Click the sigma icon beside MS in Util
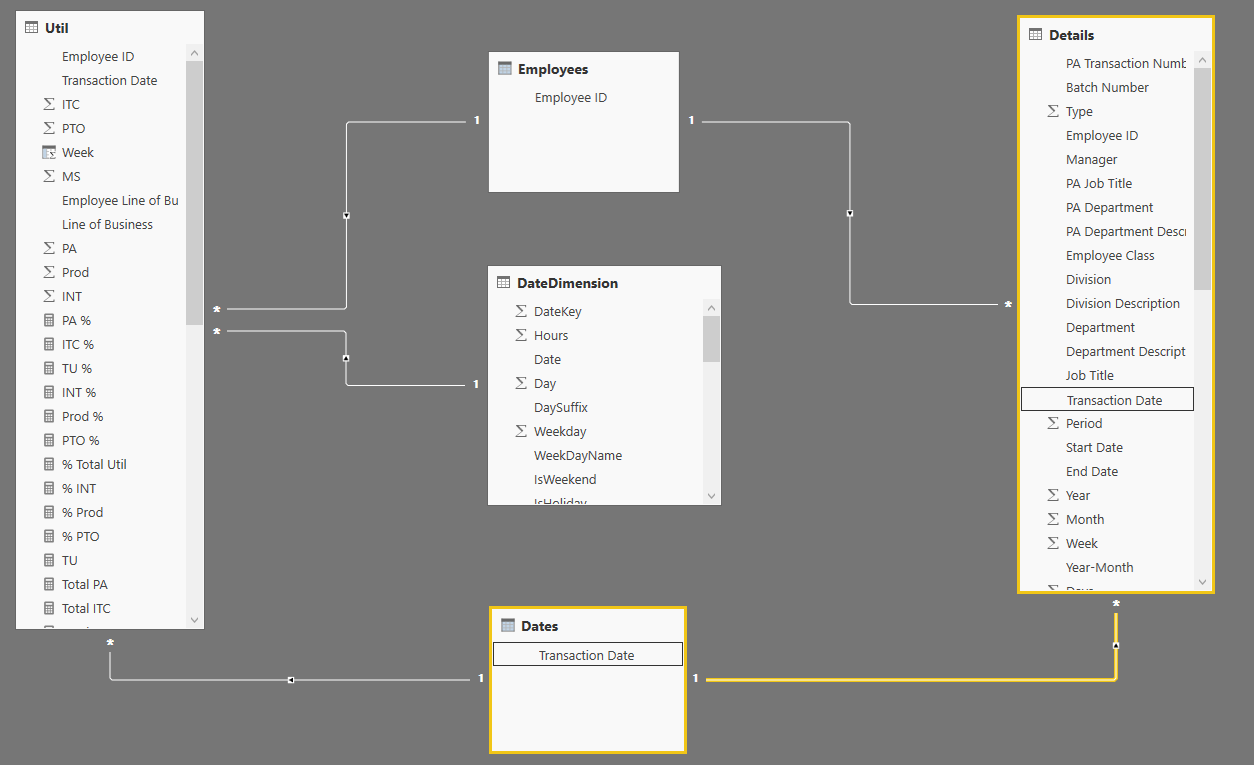 49,176
